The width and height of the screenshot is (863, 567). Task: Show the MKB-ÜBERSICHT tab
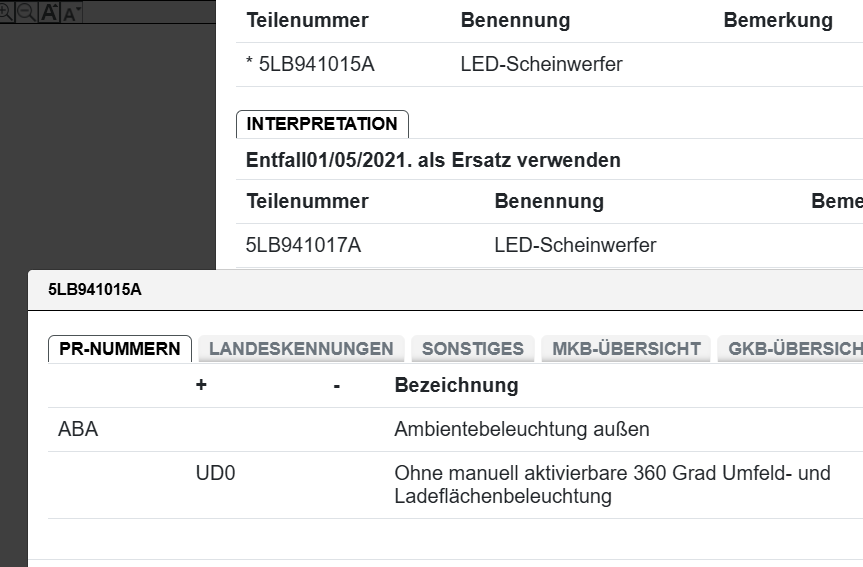coord(625,349)
